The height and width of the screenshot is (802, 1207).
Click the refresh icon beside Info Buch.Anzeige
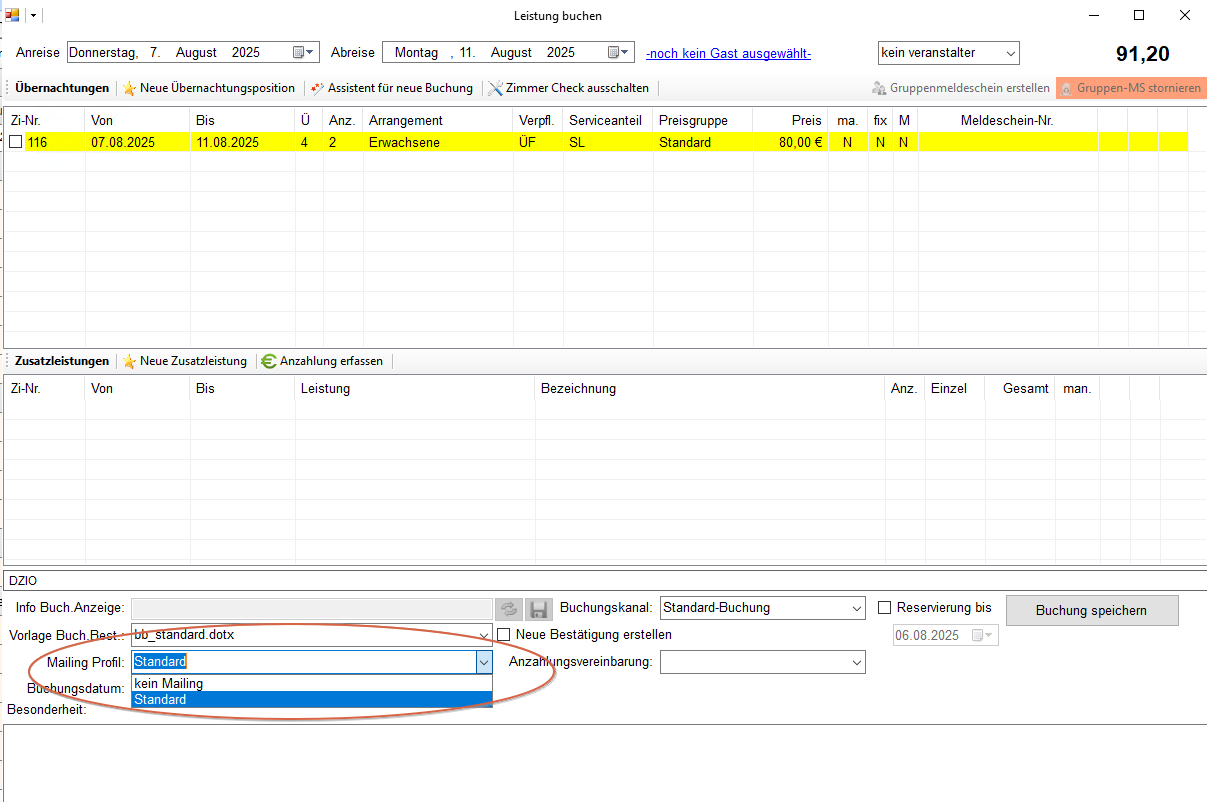click(509, 609)
